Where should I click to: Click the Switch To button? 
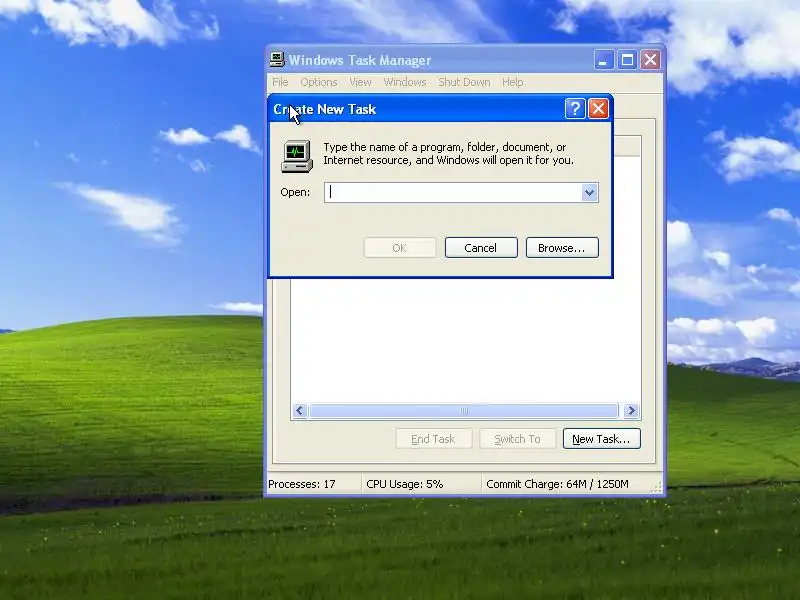(x=517, y=439)
